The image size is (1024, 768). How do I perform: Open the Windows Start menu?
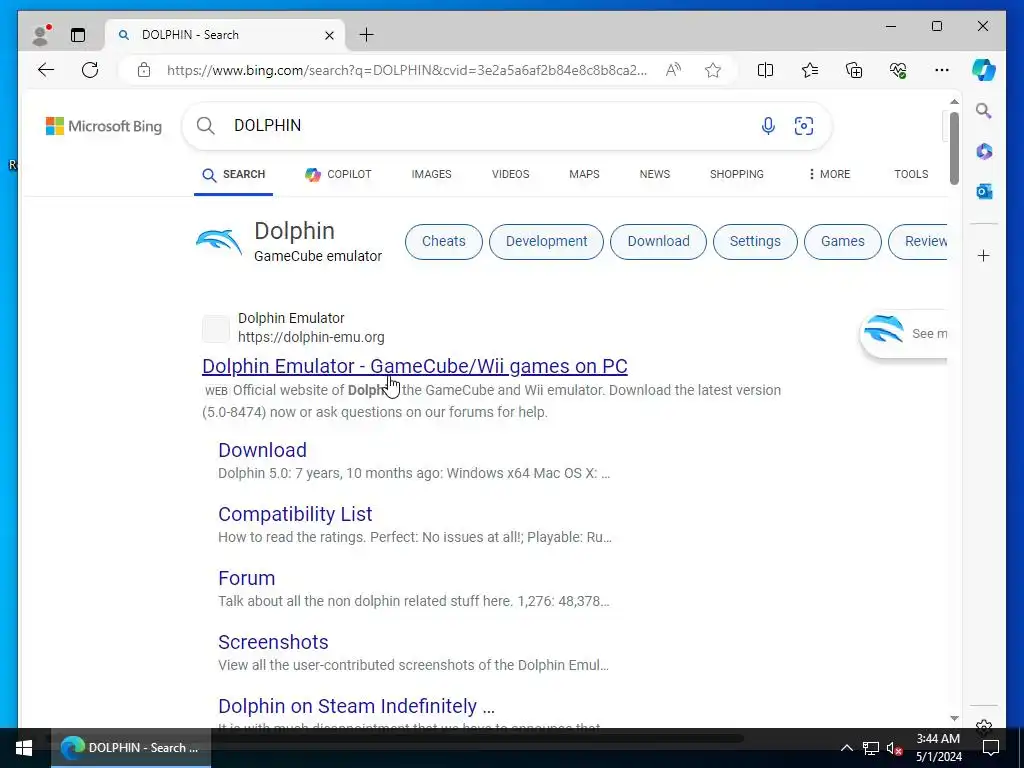[x=24, y=748]
